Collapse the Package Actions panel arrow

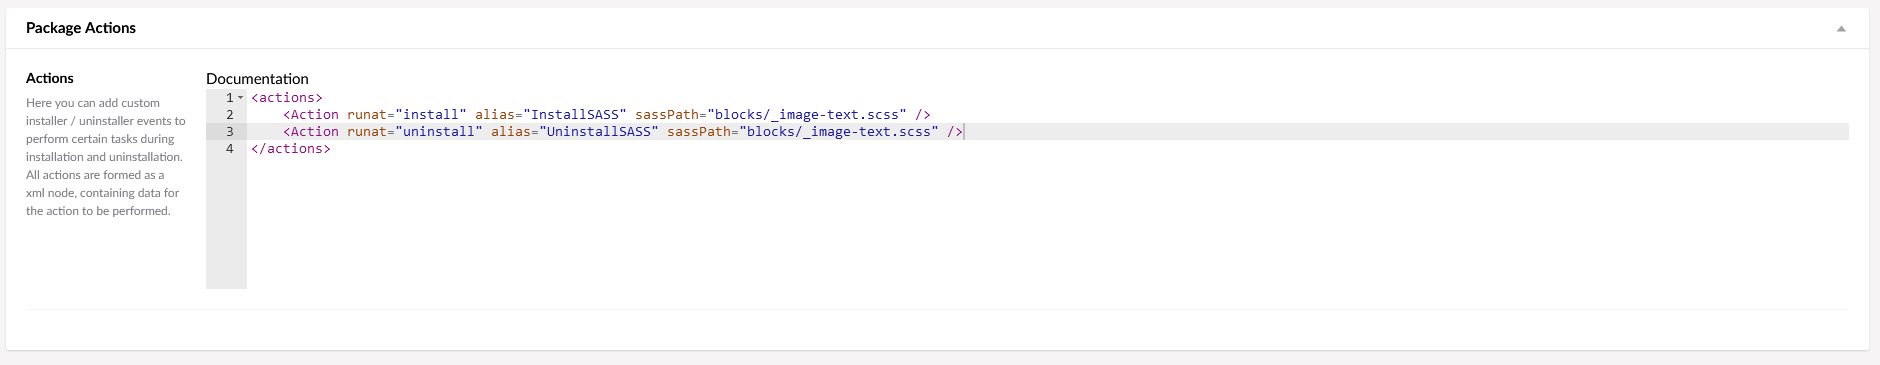1841,28
